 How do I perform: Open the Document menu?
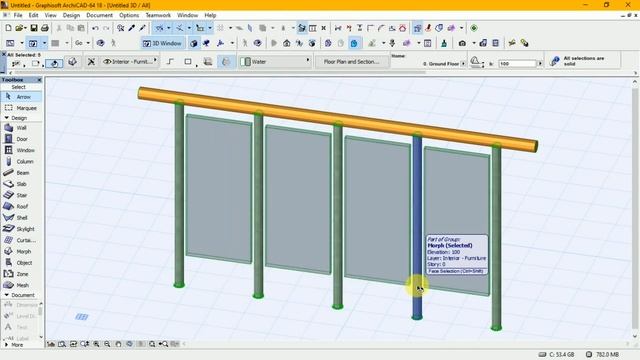point(99,15)
